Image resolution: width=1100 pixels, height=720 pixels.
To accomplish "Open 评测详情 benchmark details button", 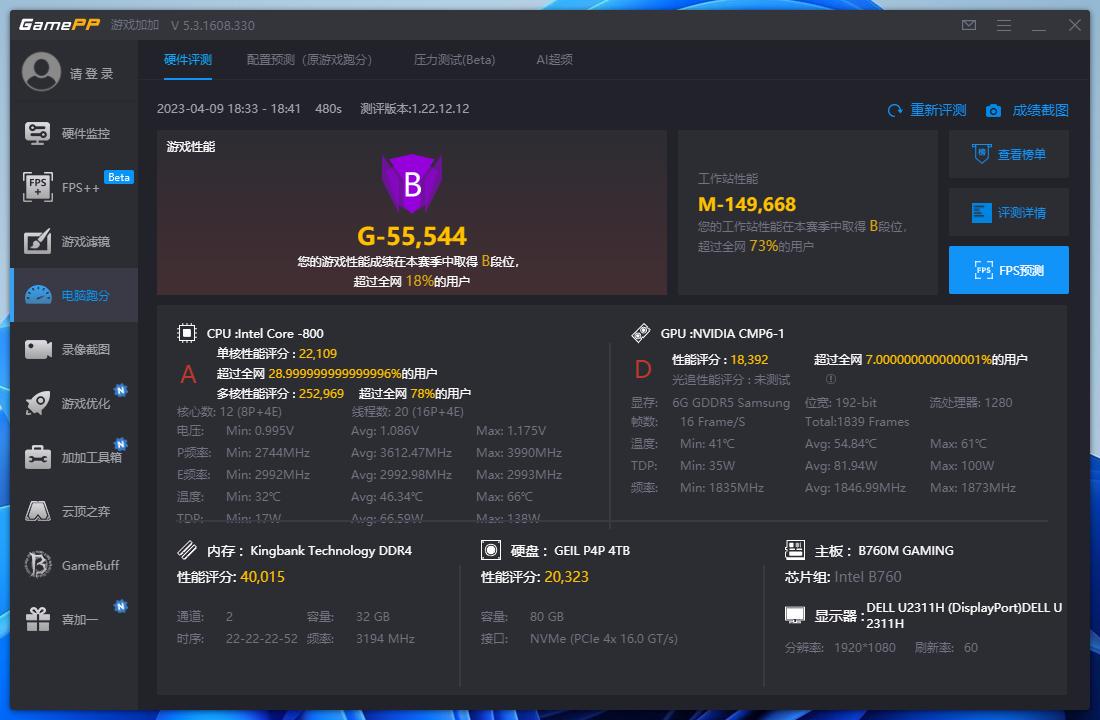I will (x=1009, y=212).
